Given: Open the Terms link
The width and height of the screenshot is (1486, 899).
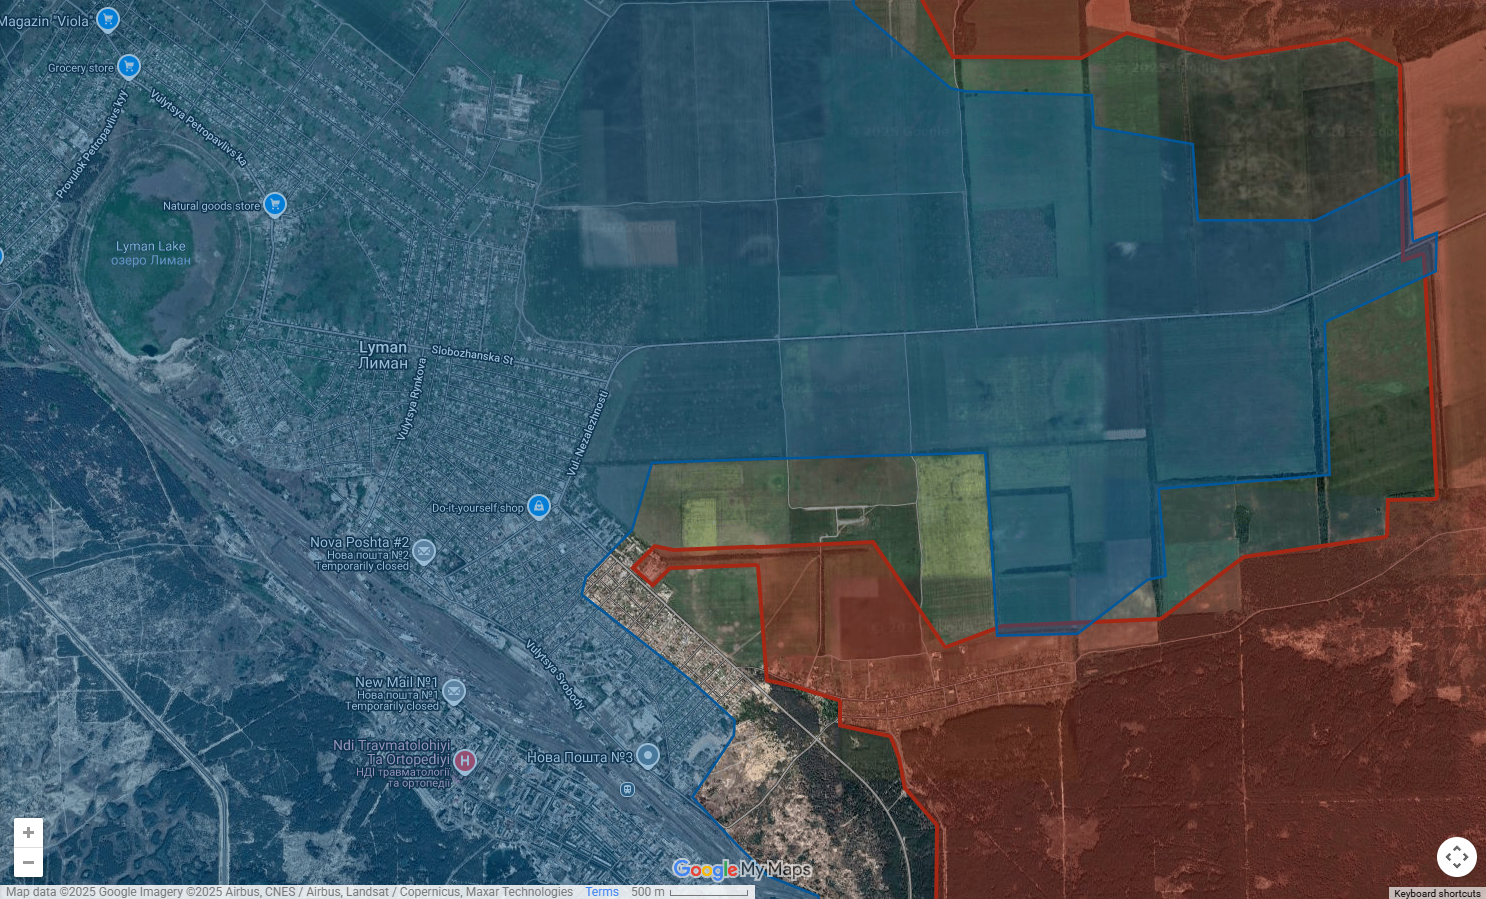Looking at the screenshot, I should 602,892.
